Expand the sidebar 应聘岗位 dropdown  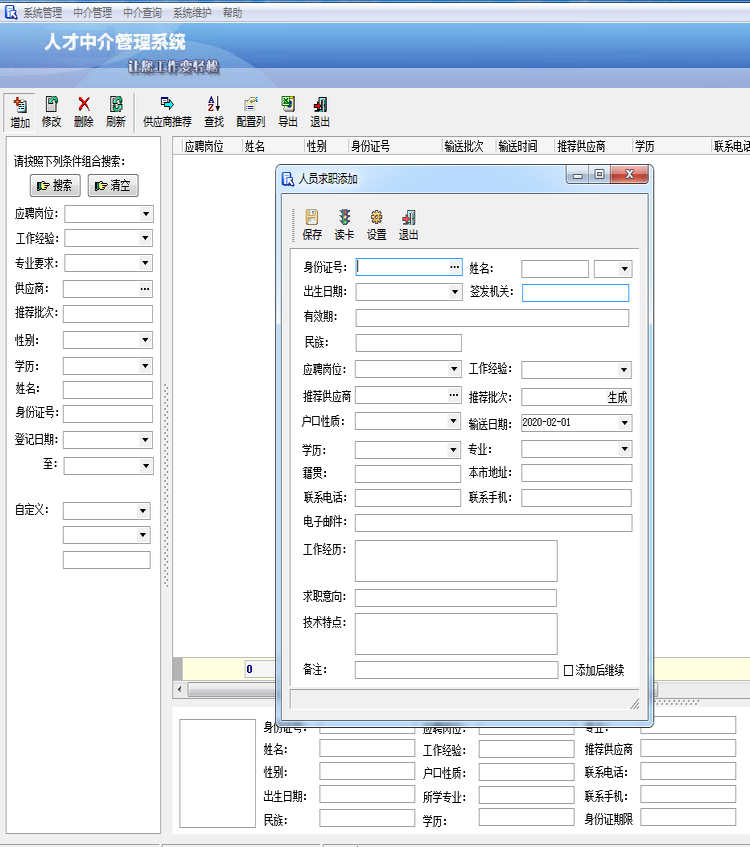click(145, 214)
